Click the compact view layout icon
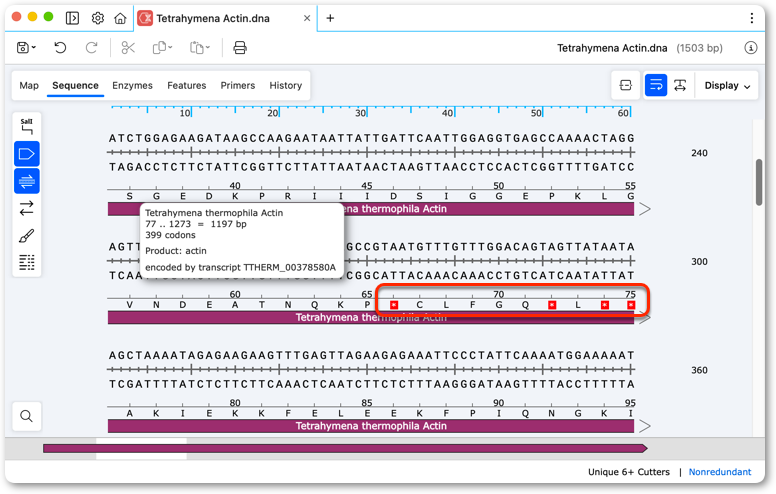776x494 pixels. (x=626, y=86)
